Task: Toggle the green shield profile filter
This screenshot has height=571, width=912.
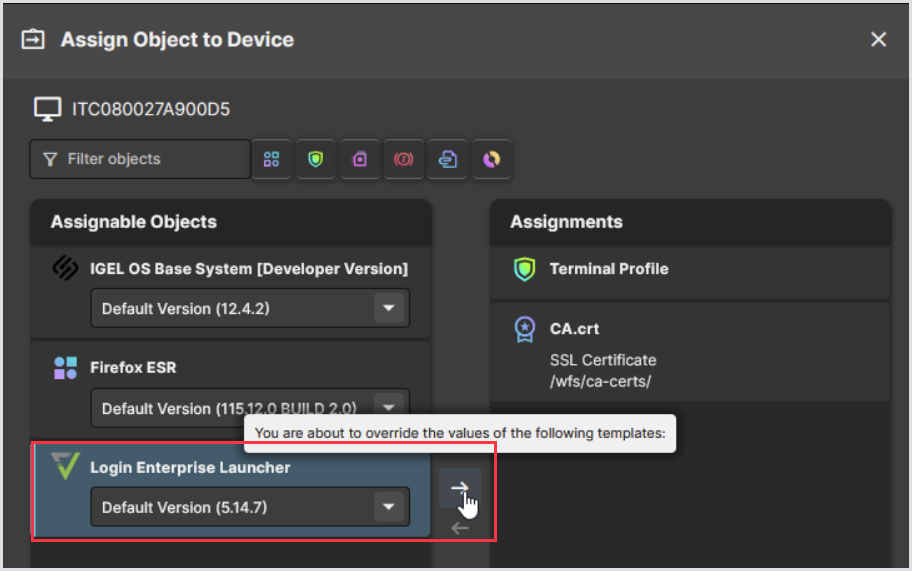Action: [316, 159]
